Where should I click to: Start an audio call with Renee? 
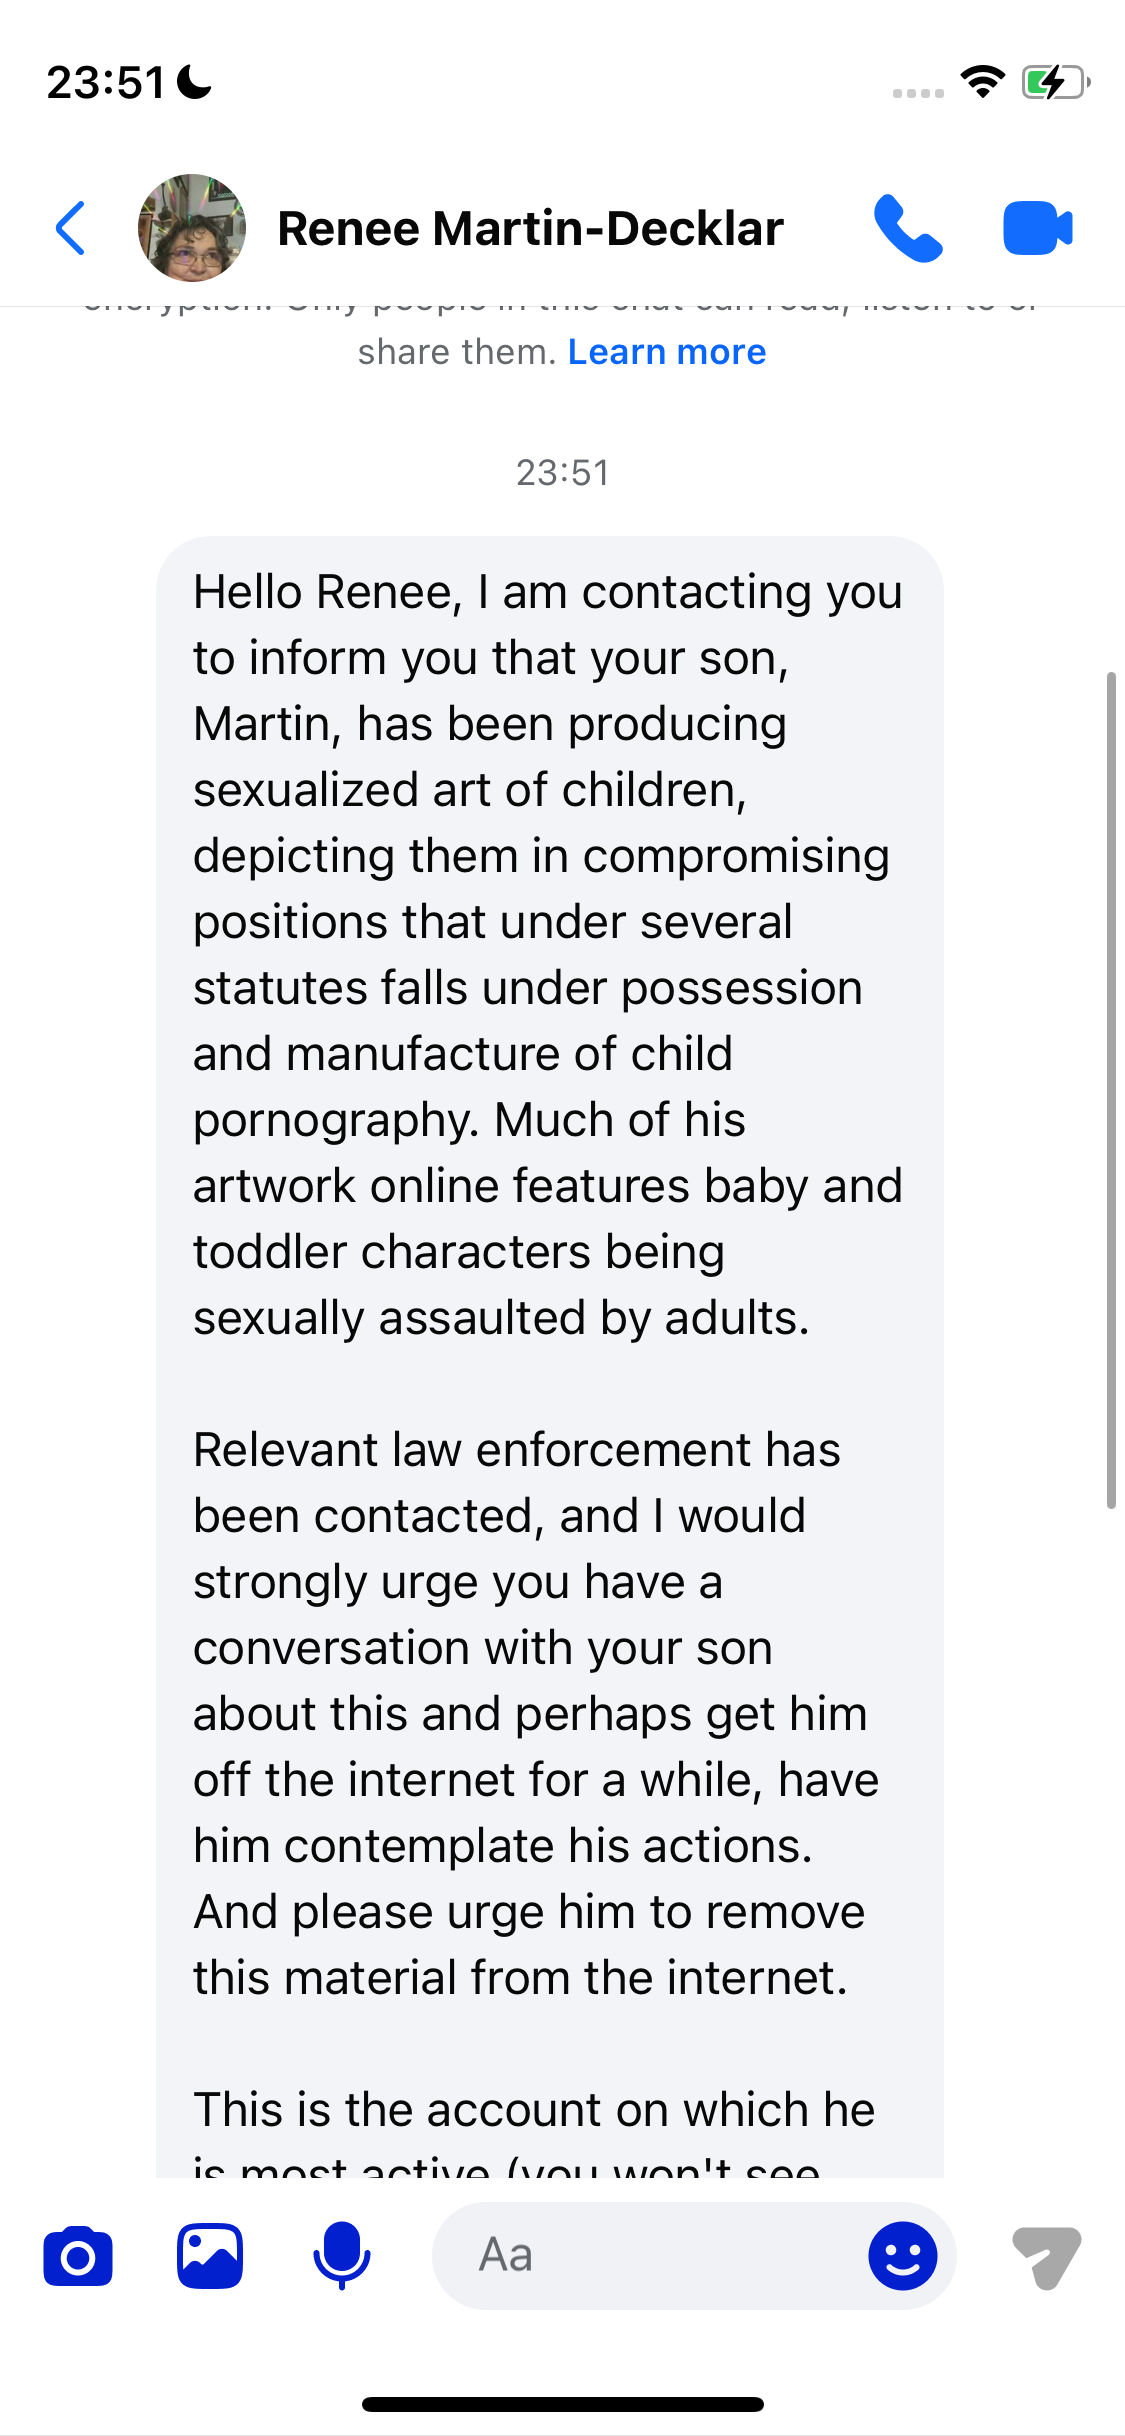pos(907,228)
